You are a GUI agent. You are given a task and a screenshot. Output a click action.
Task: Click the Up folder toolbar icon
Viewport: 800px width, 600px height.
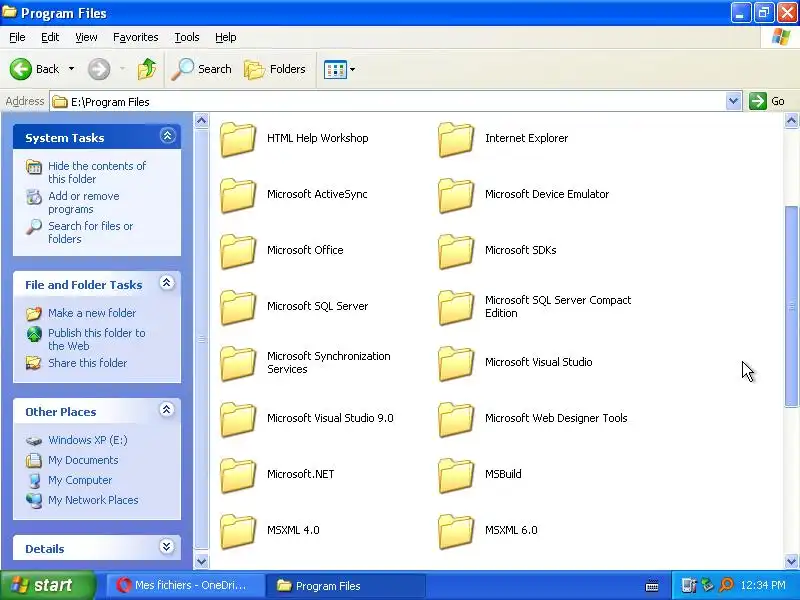click(x=147, y=69)
